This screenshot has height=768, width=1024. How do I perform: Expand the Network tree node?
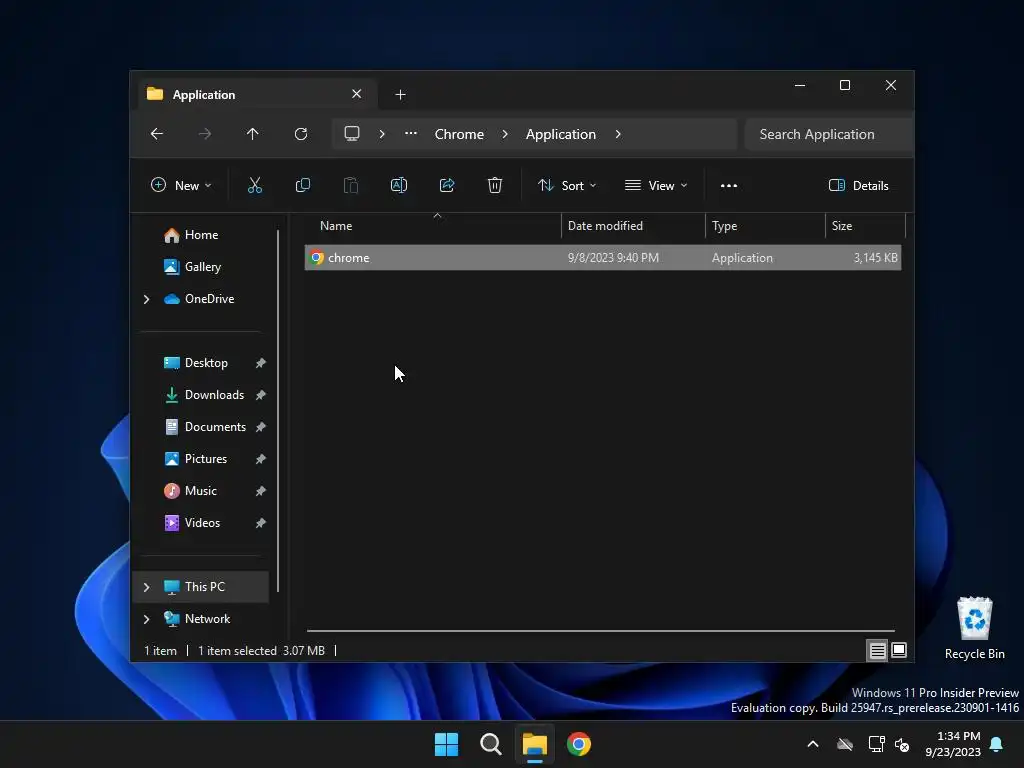pyautogui.click(x=146, y=619)
